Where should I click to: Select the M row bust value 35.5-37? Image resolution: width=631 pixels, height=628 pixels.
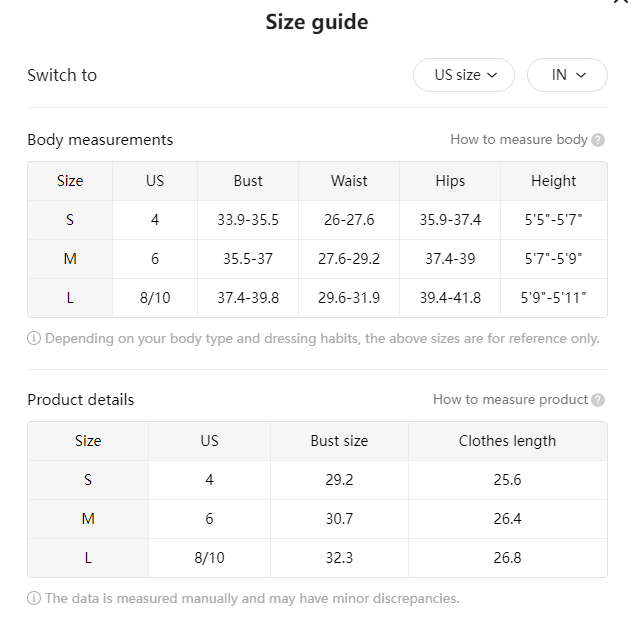click(x=248, y=259)
